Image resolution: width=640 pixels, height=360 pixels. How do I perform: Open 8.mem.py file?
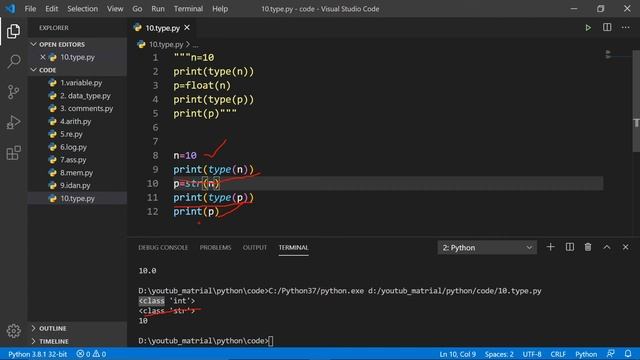(x=77, y=173)
